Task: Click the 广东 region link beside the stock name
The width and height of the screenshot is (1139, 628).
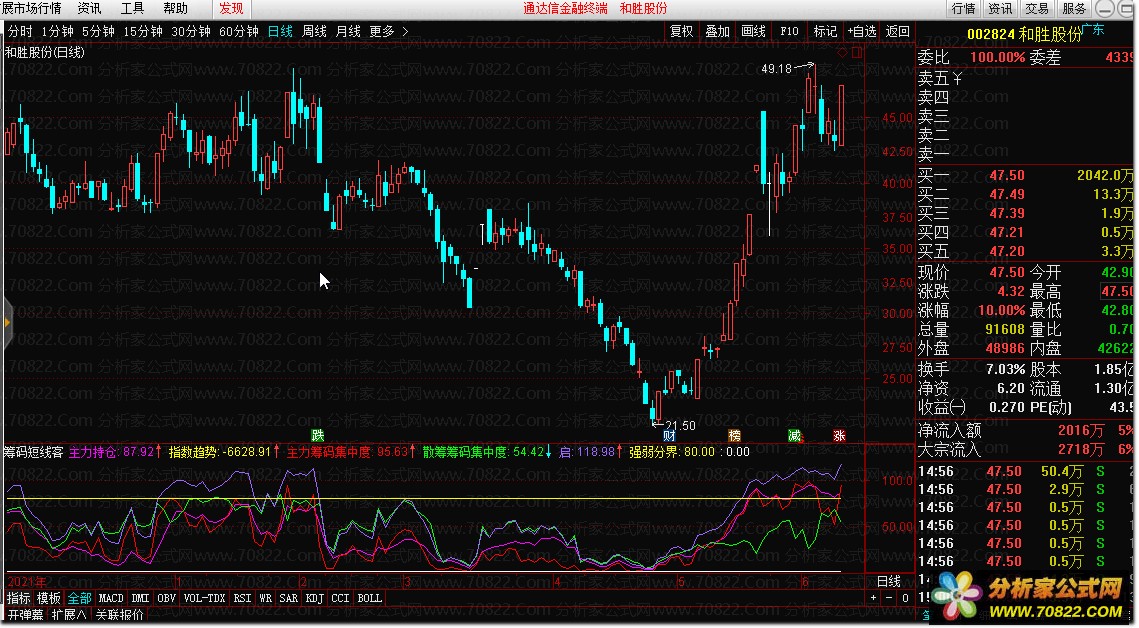Action: 1093,30
